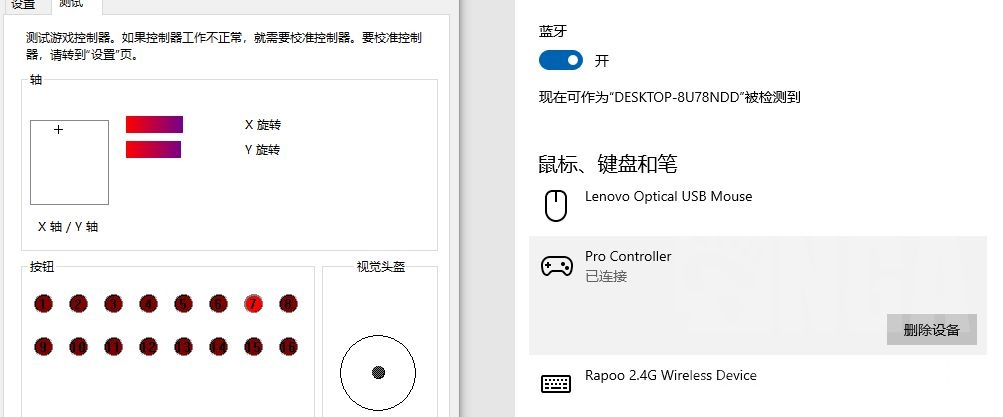Click button indicator number 12
This screenshot has height=417, width=1003.
click(148, 347)
